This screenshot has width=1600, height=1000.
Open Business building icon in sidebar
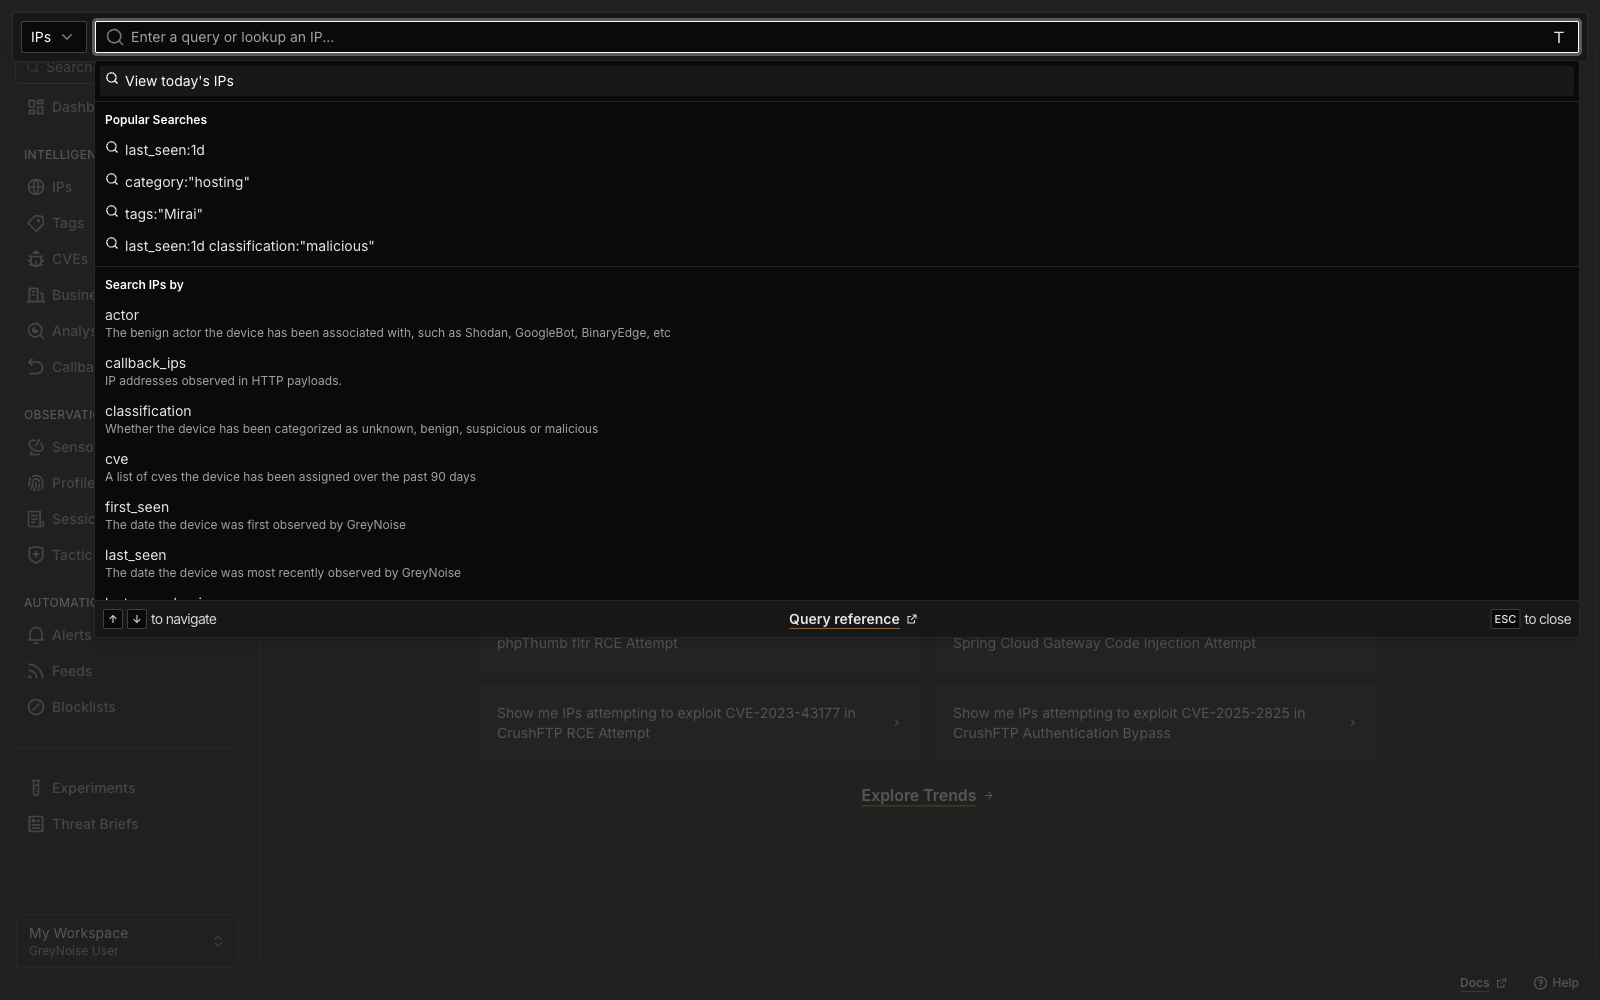[x=36, y=295]
